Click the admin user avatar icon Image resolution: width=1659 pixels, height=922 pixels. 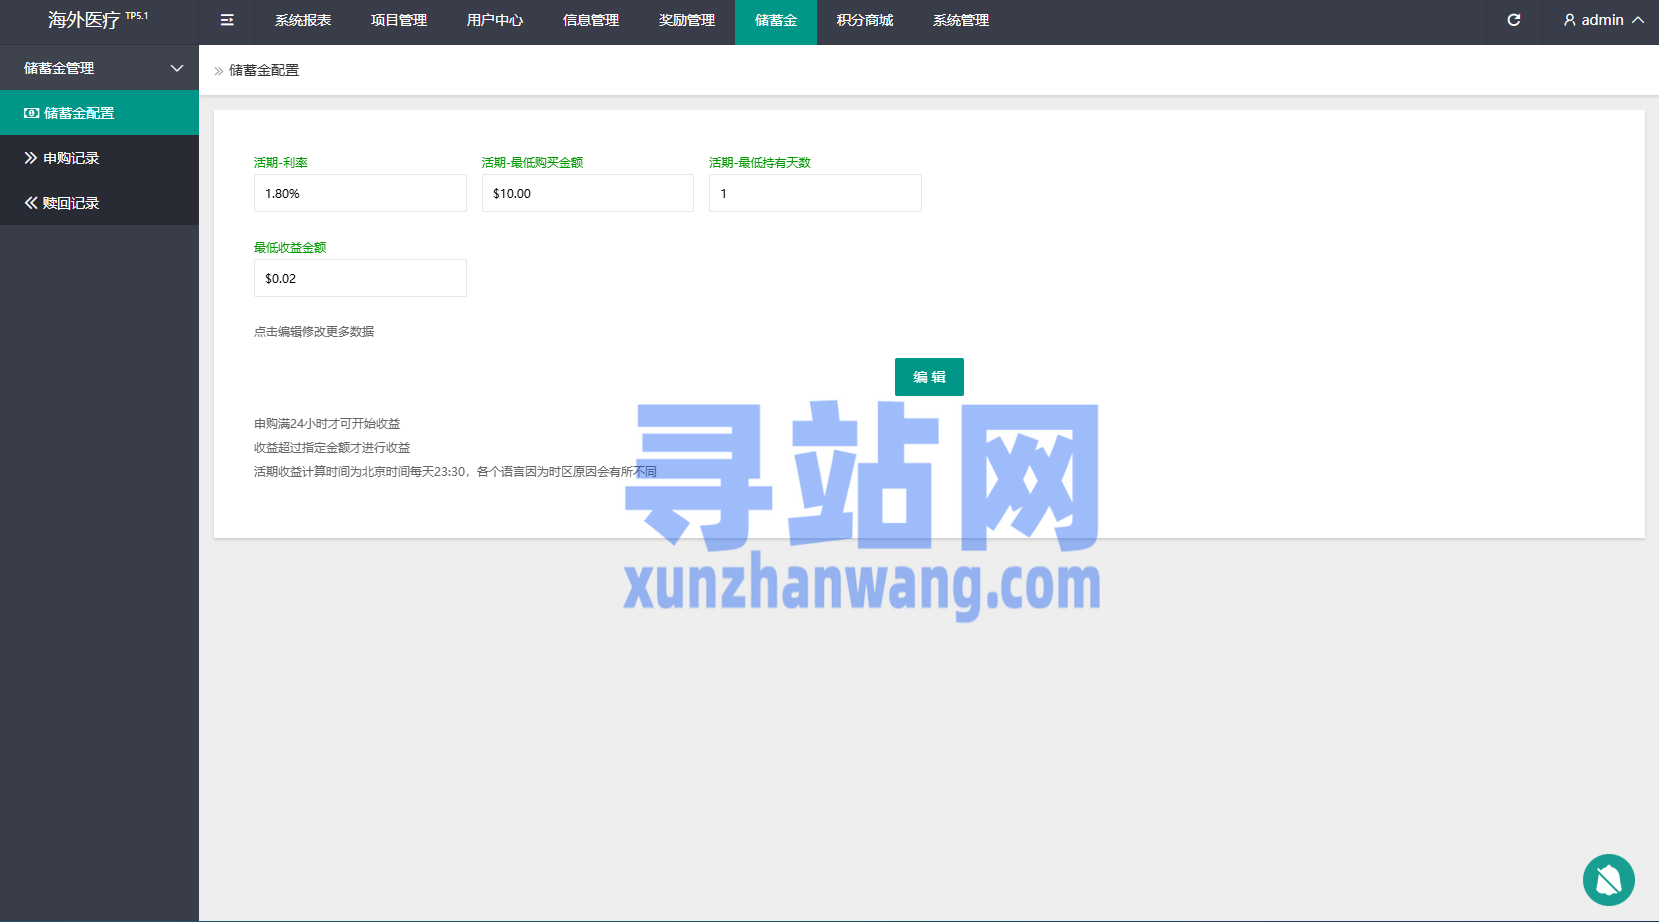(x=1570, y=20)
